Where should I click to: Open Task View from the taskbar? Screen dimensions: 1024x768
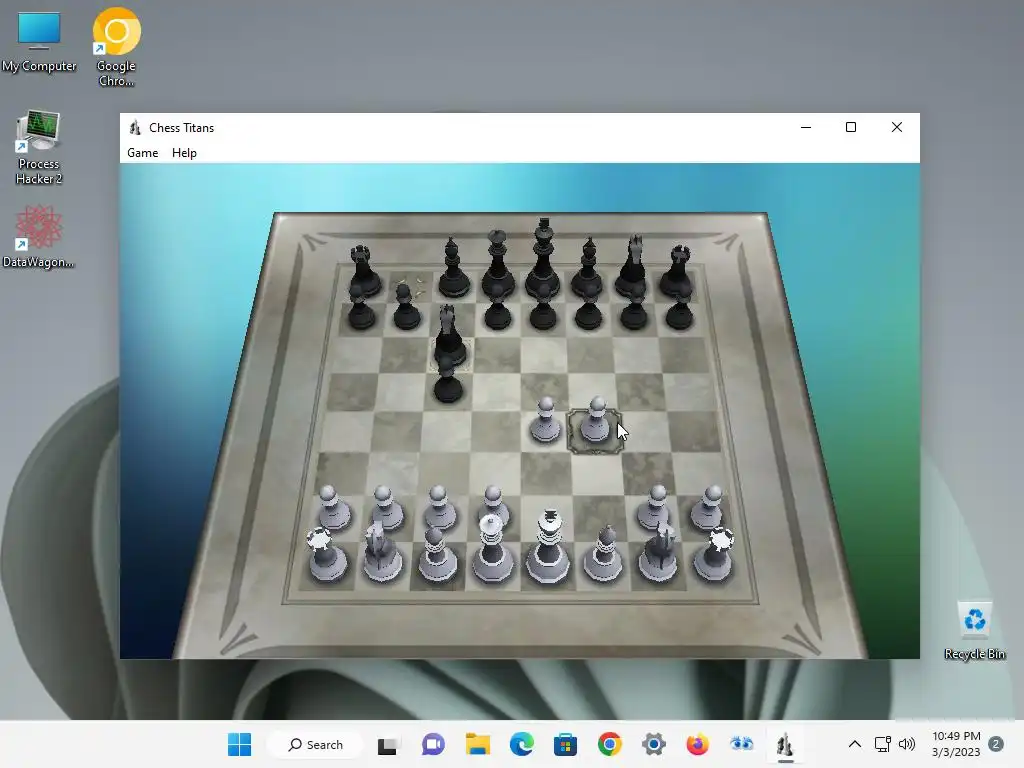click(x=387, y=744)
